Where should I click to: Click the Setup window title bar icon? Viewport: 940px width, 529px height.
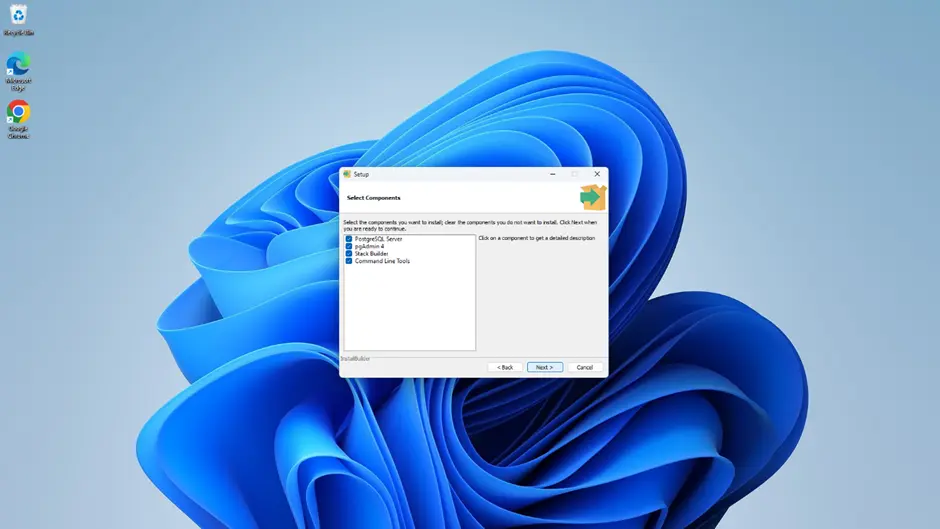point(347,174)
